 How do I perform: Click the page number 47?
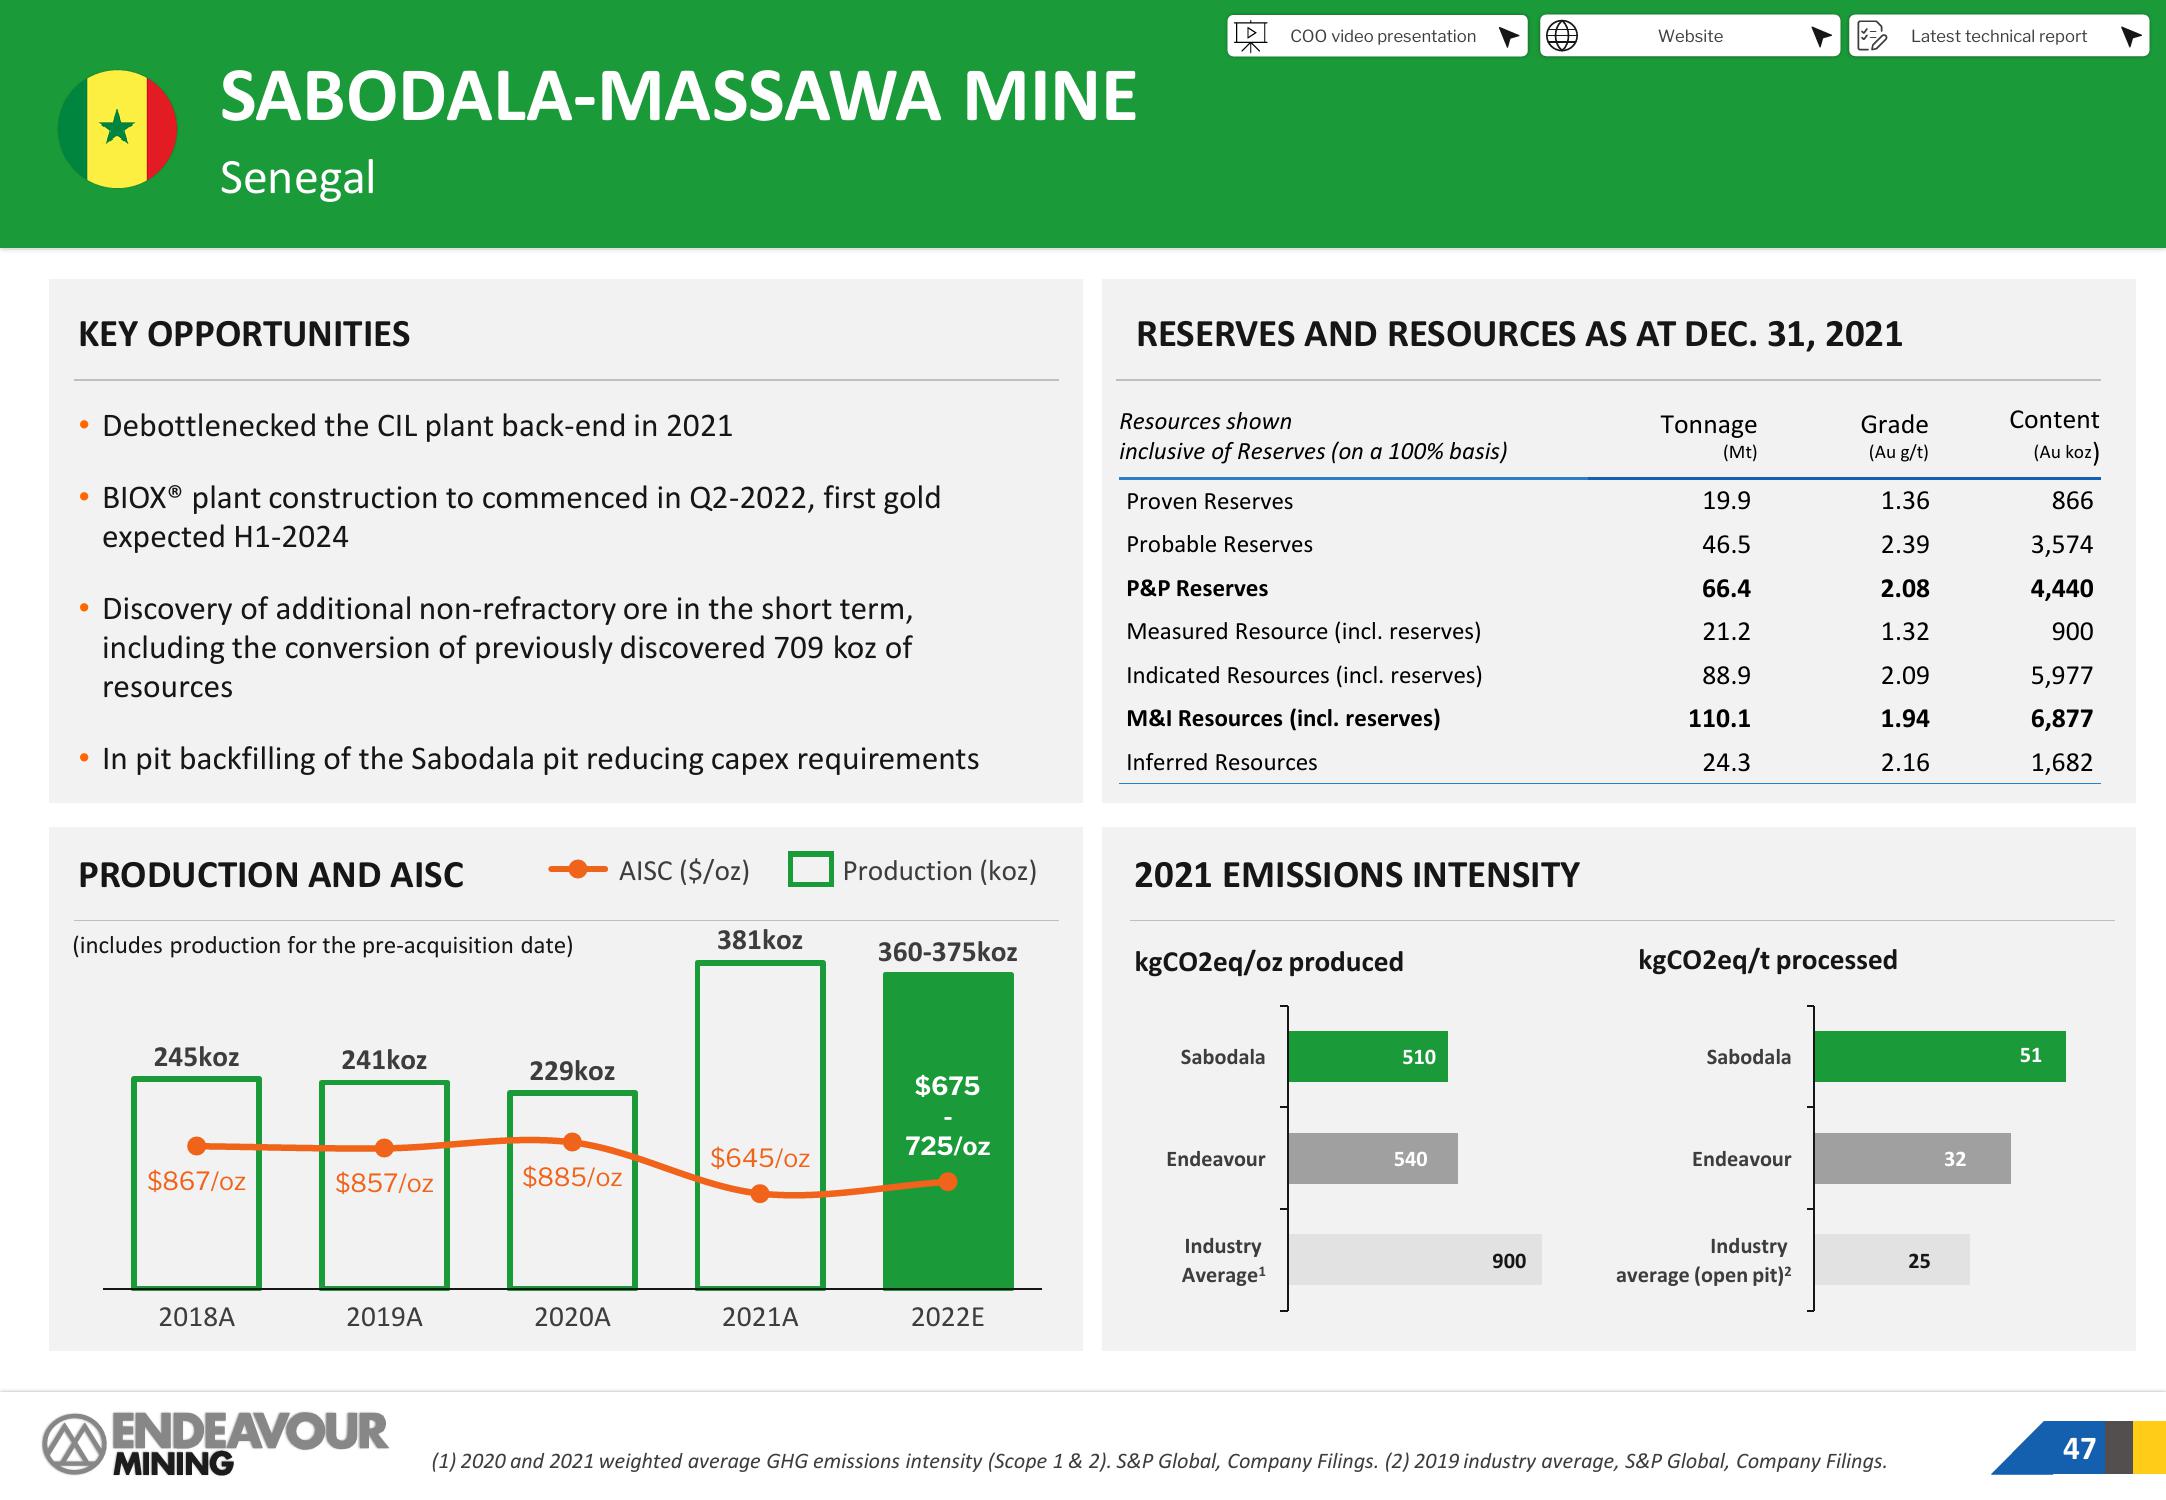(x=2079, y=1448)
